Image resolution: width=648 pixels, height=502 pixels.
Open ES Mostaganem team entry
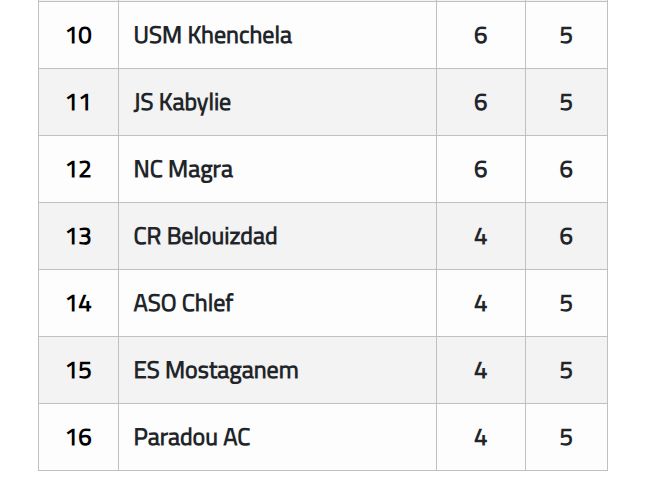(x=216, y=371)
